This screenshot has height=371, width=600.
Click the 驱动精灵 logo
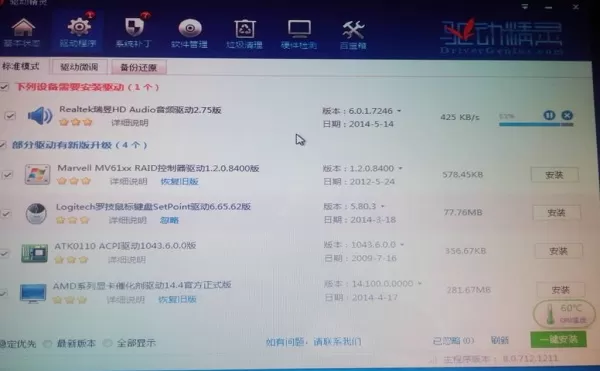tap(501, 37)
